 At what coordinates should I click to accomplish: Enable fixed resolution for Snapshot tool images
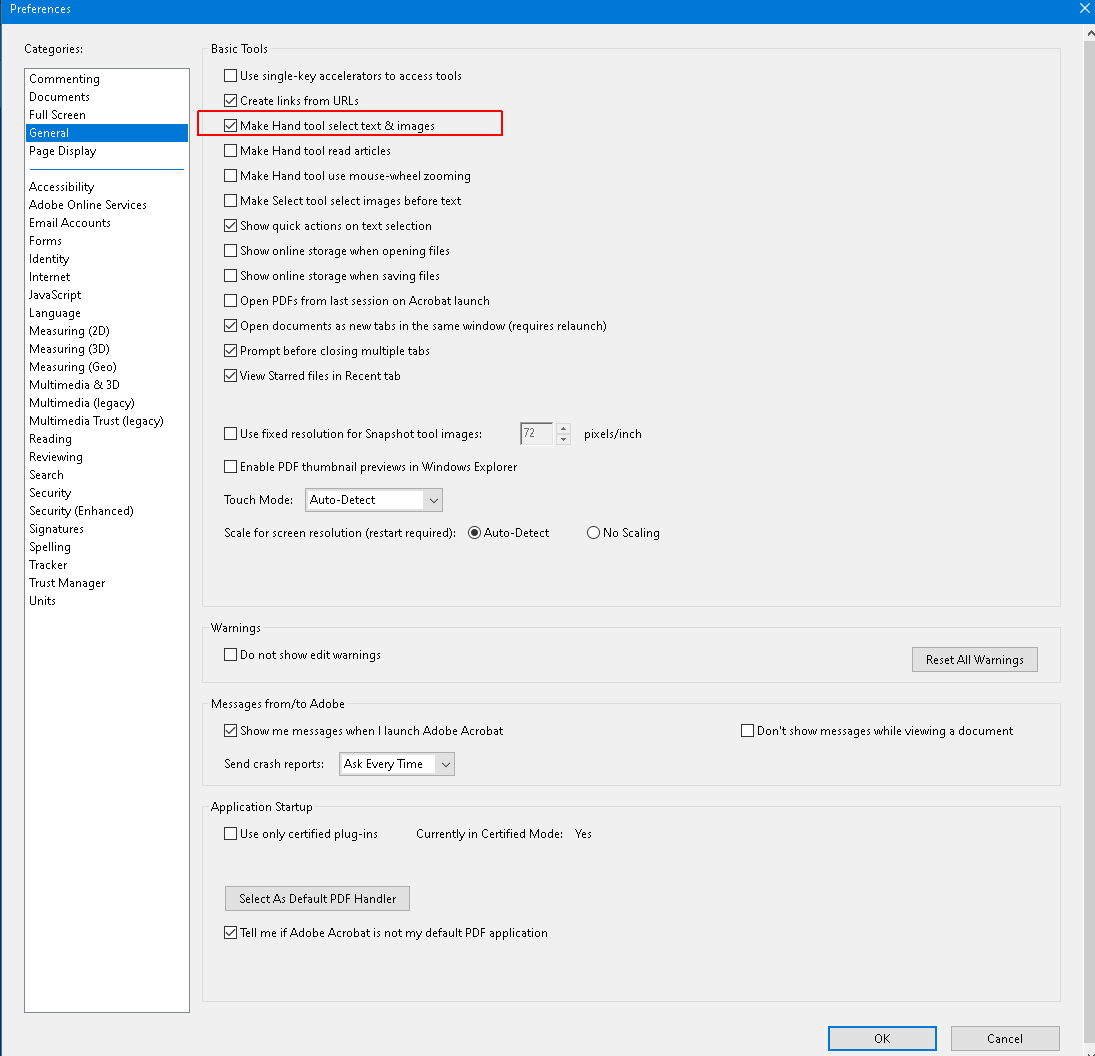click(x=231, y=433)
